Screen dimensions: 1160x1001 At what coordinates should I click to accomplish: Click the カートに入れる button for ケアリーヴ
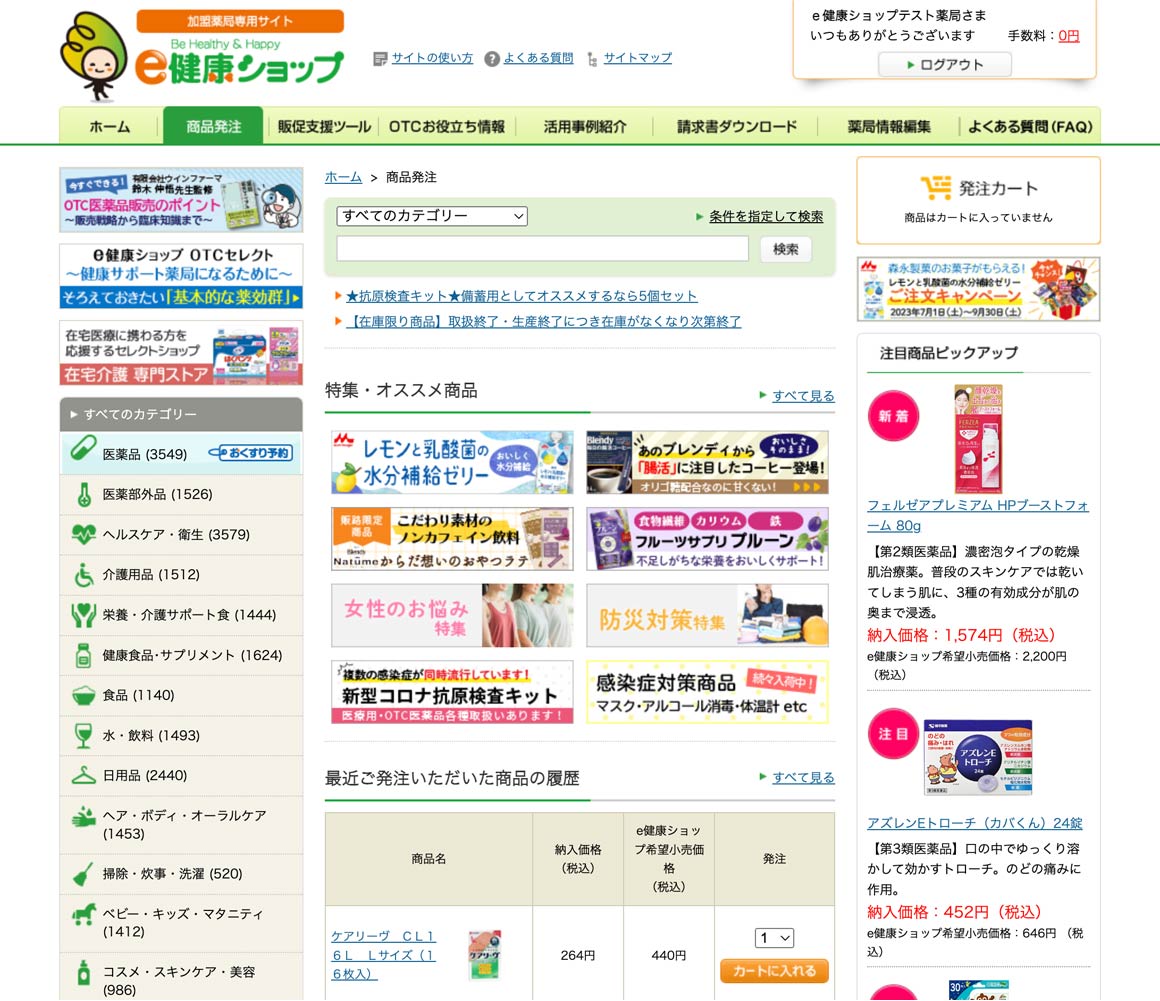pos(774,971)
